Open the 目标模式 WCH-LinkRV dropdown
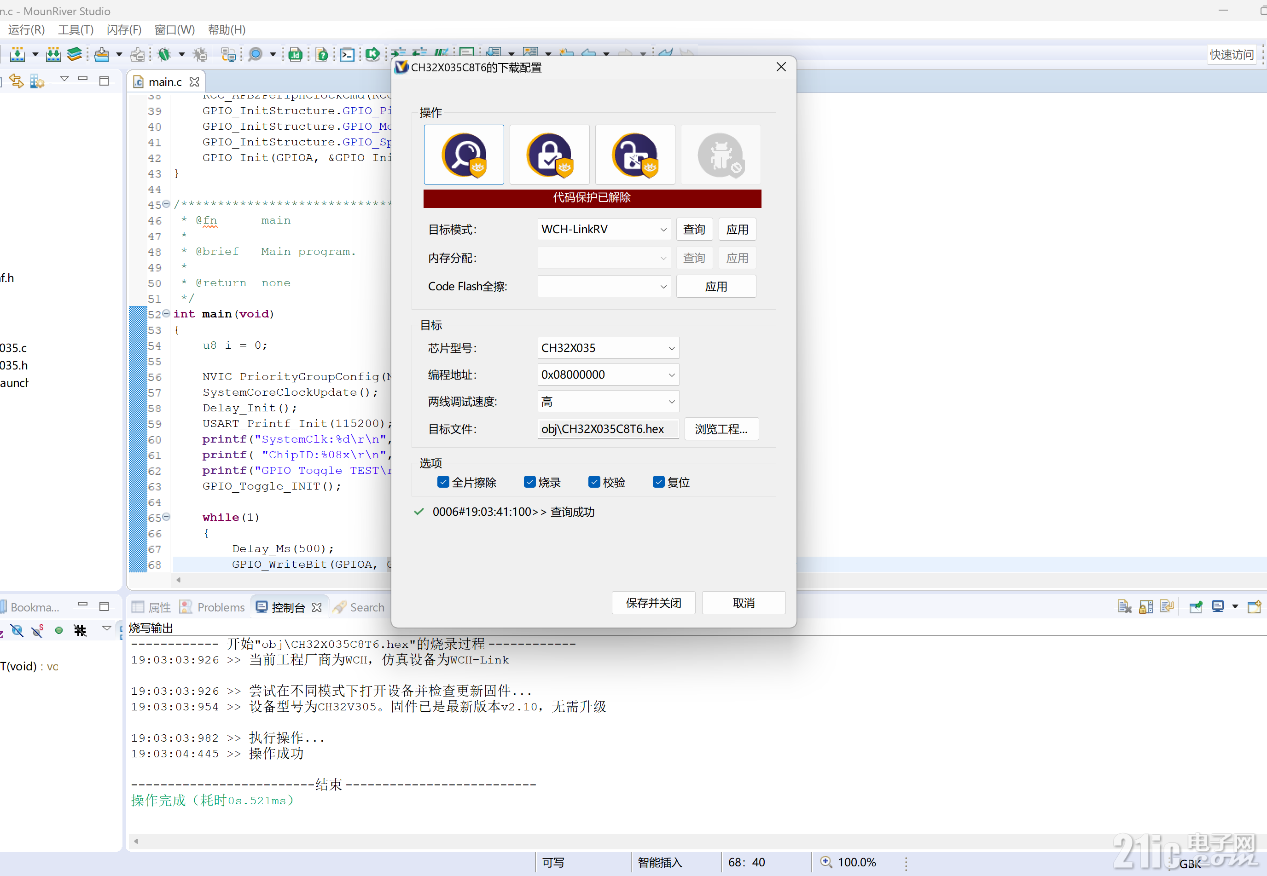The height and width of the screenshot is (876, 1267). click(604, 229)
